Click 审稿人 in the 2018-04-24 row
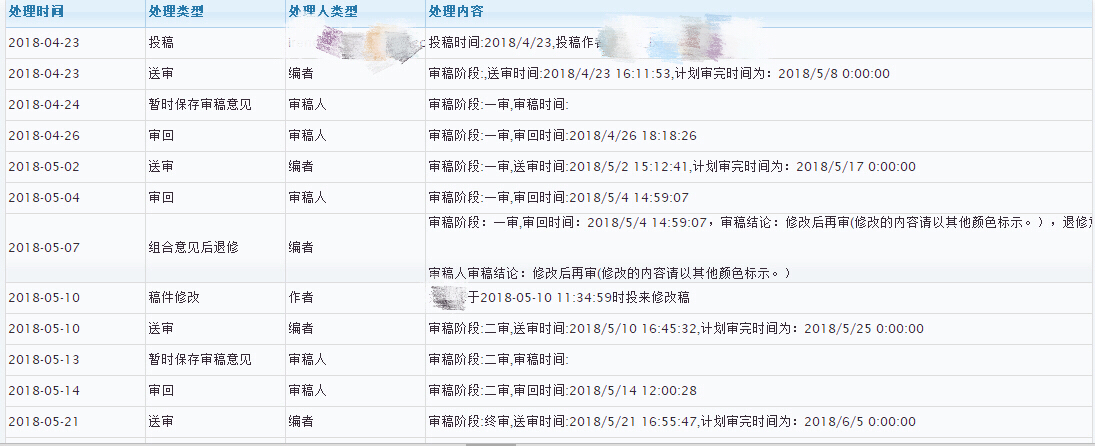 click(307, 105)
